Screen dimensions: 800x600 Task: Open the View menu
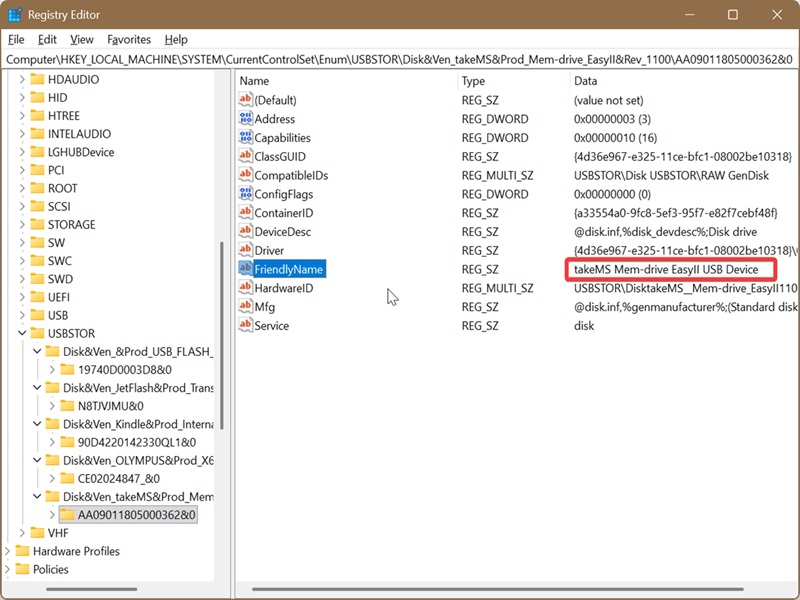[82, 40]
